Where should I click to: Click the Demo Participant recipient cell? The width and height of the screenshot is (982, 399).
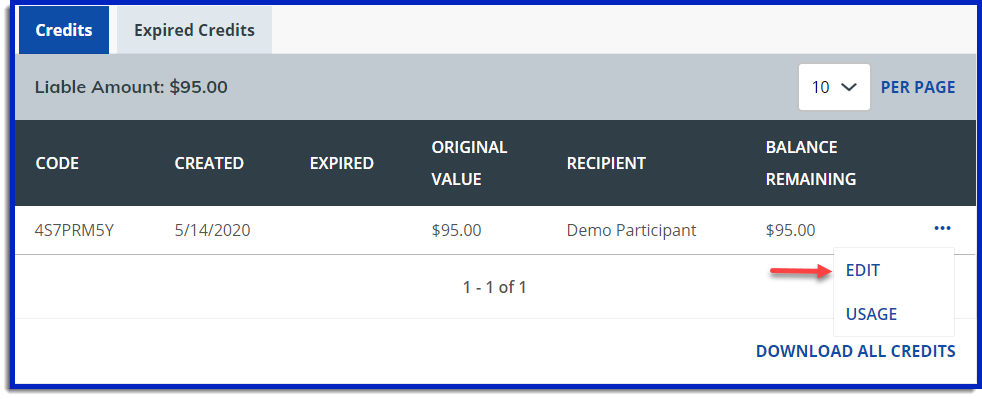coord(631,231)
